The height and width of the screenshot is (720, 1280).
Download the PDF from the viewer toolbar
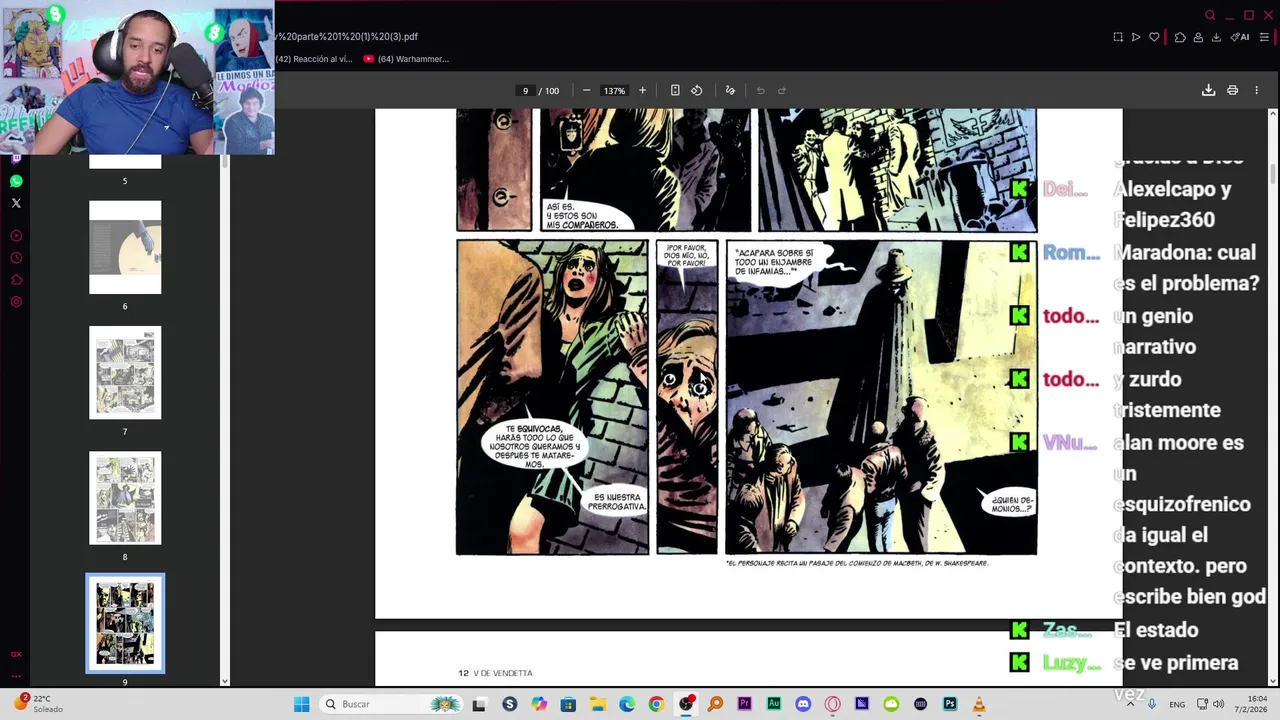click(1208, 90)
